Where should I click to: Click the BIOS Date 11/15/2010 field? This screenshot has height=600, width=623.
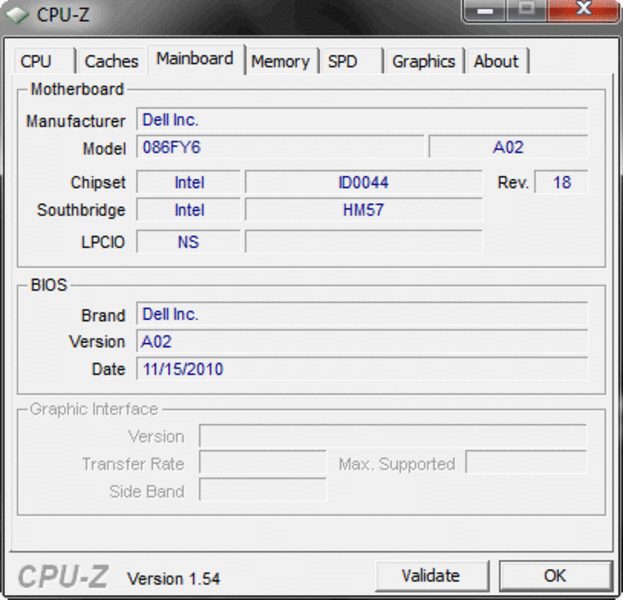[362, 368]
